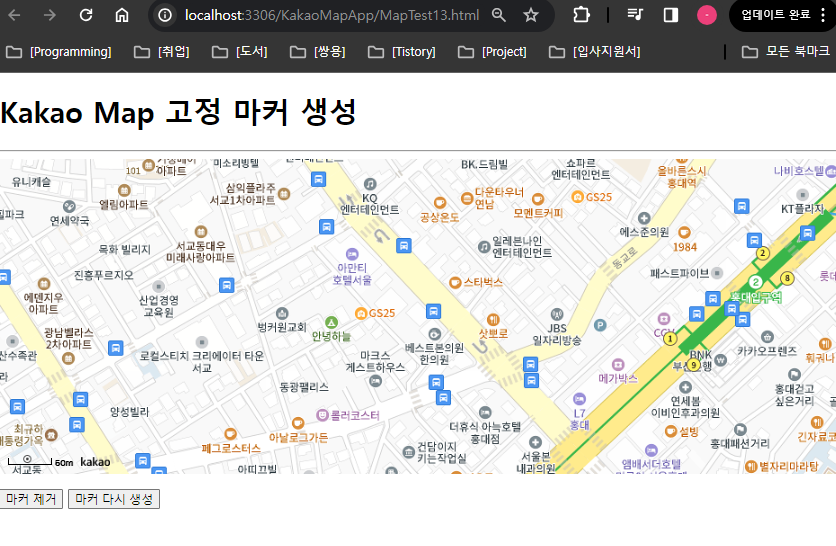Click the 아날로그가든 cafe icon

(298, 423)
